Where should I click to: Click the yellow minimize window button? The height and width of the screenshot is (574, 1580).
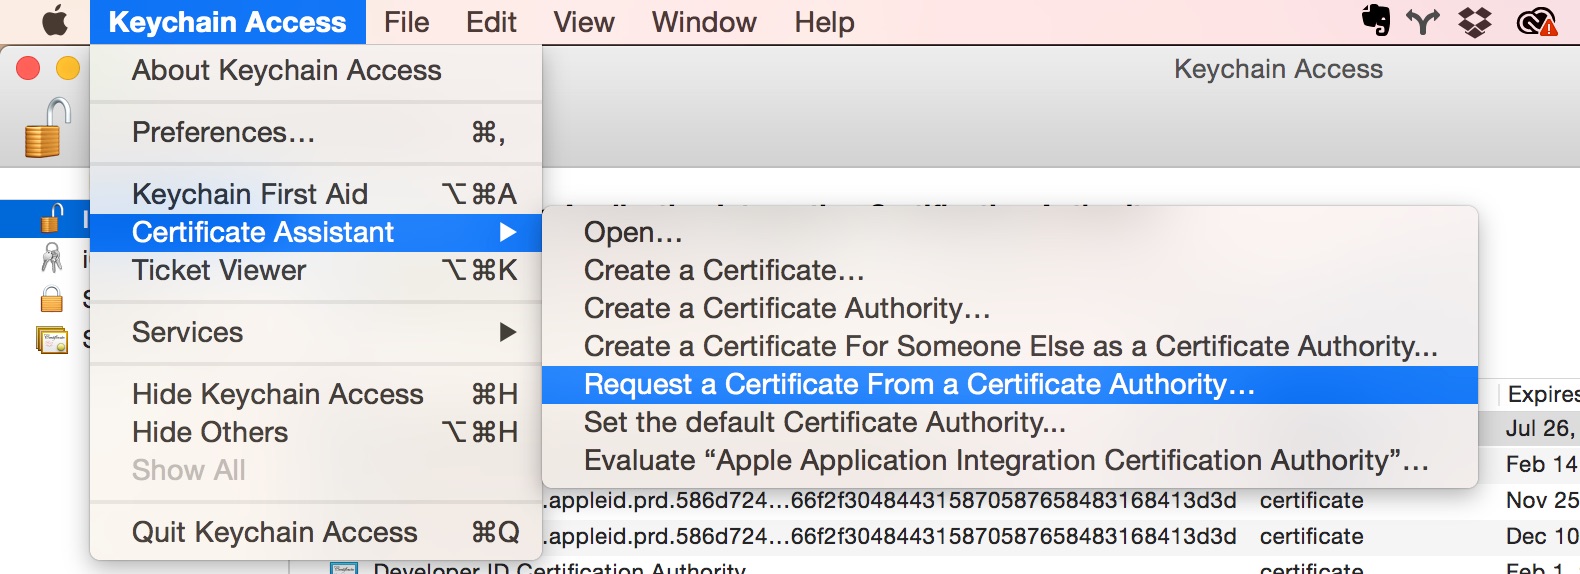(x=68, y=68)
